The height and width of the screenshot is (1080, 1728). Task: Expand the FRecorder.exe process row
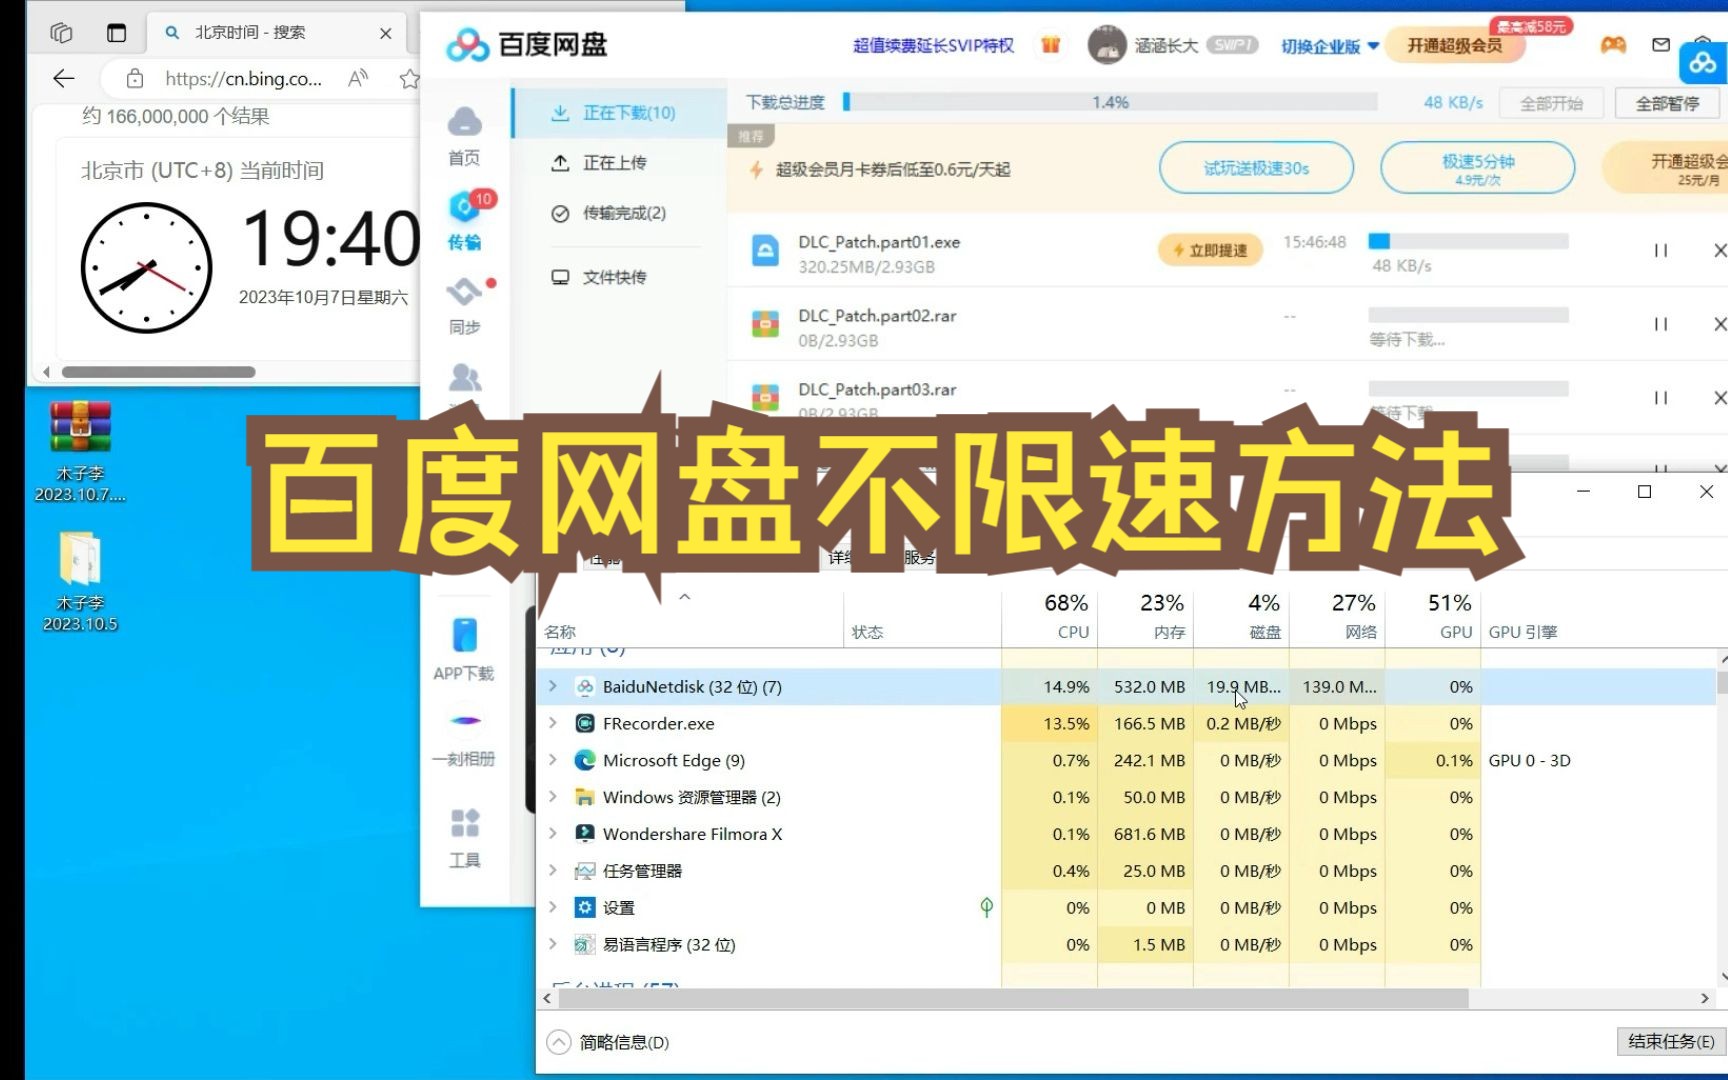pyautogui.click(x=552, y=723)
